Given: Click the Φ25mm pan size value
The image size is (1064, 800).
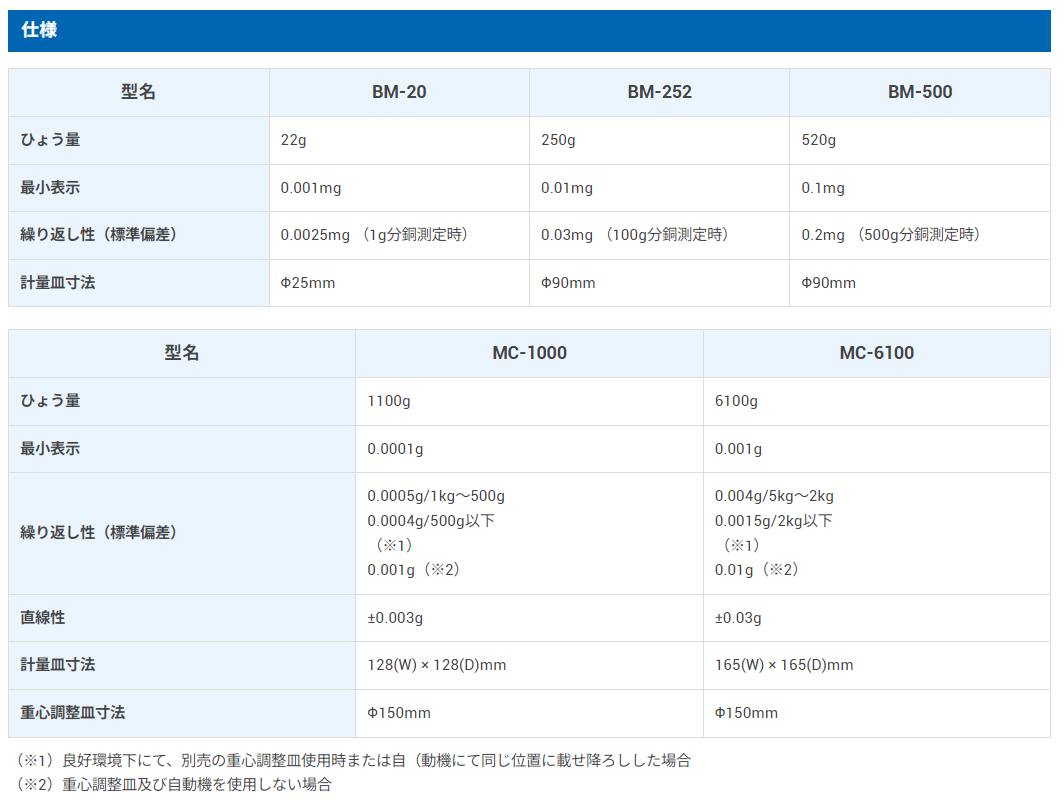Looking at the screenshot, I should click(x=307, y=283).
